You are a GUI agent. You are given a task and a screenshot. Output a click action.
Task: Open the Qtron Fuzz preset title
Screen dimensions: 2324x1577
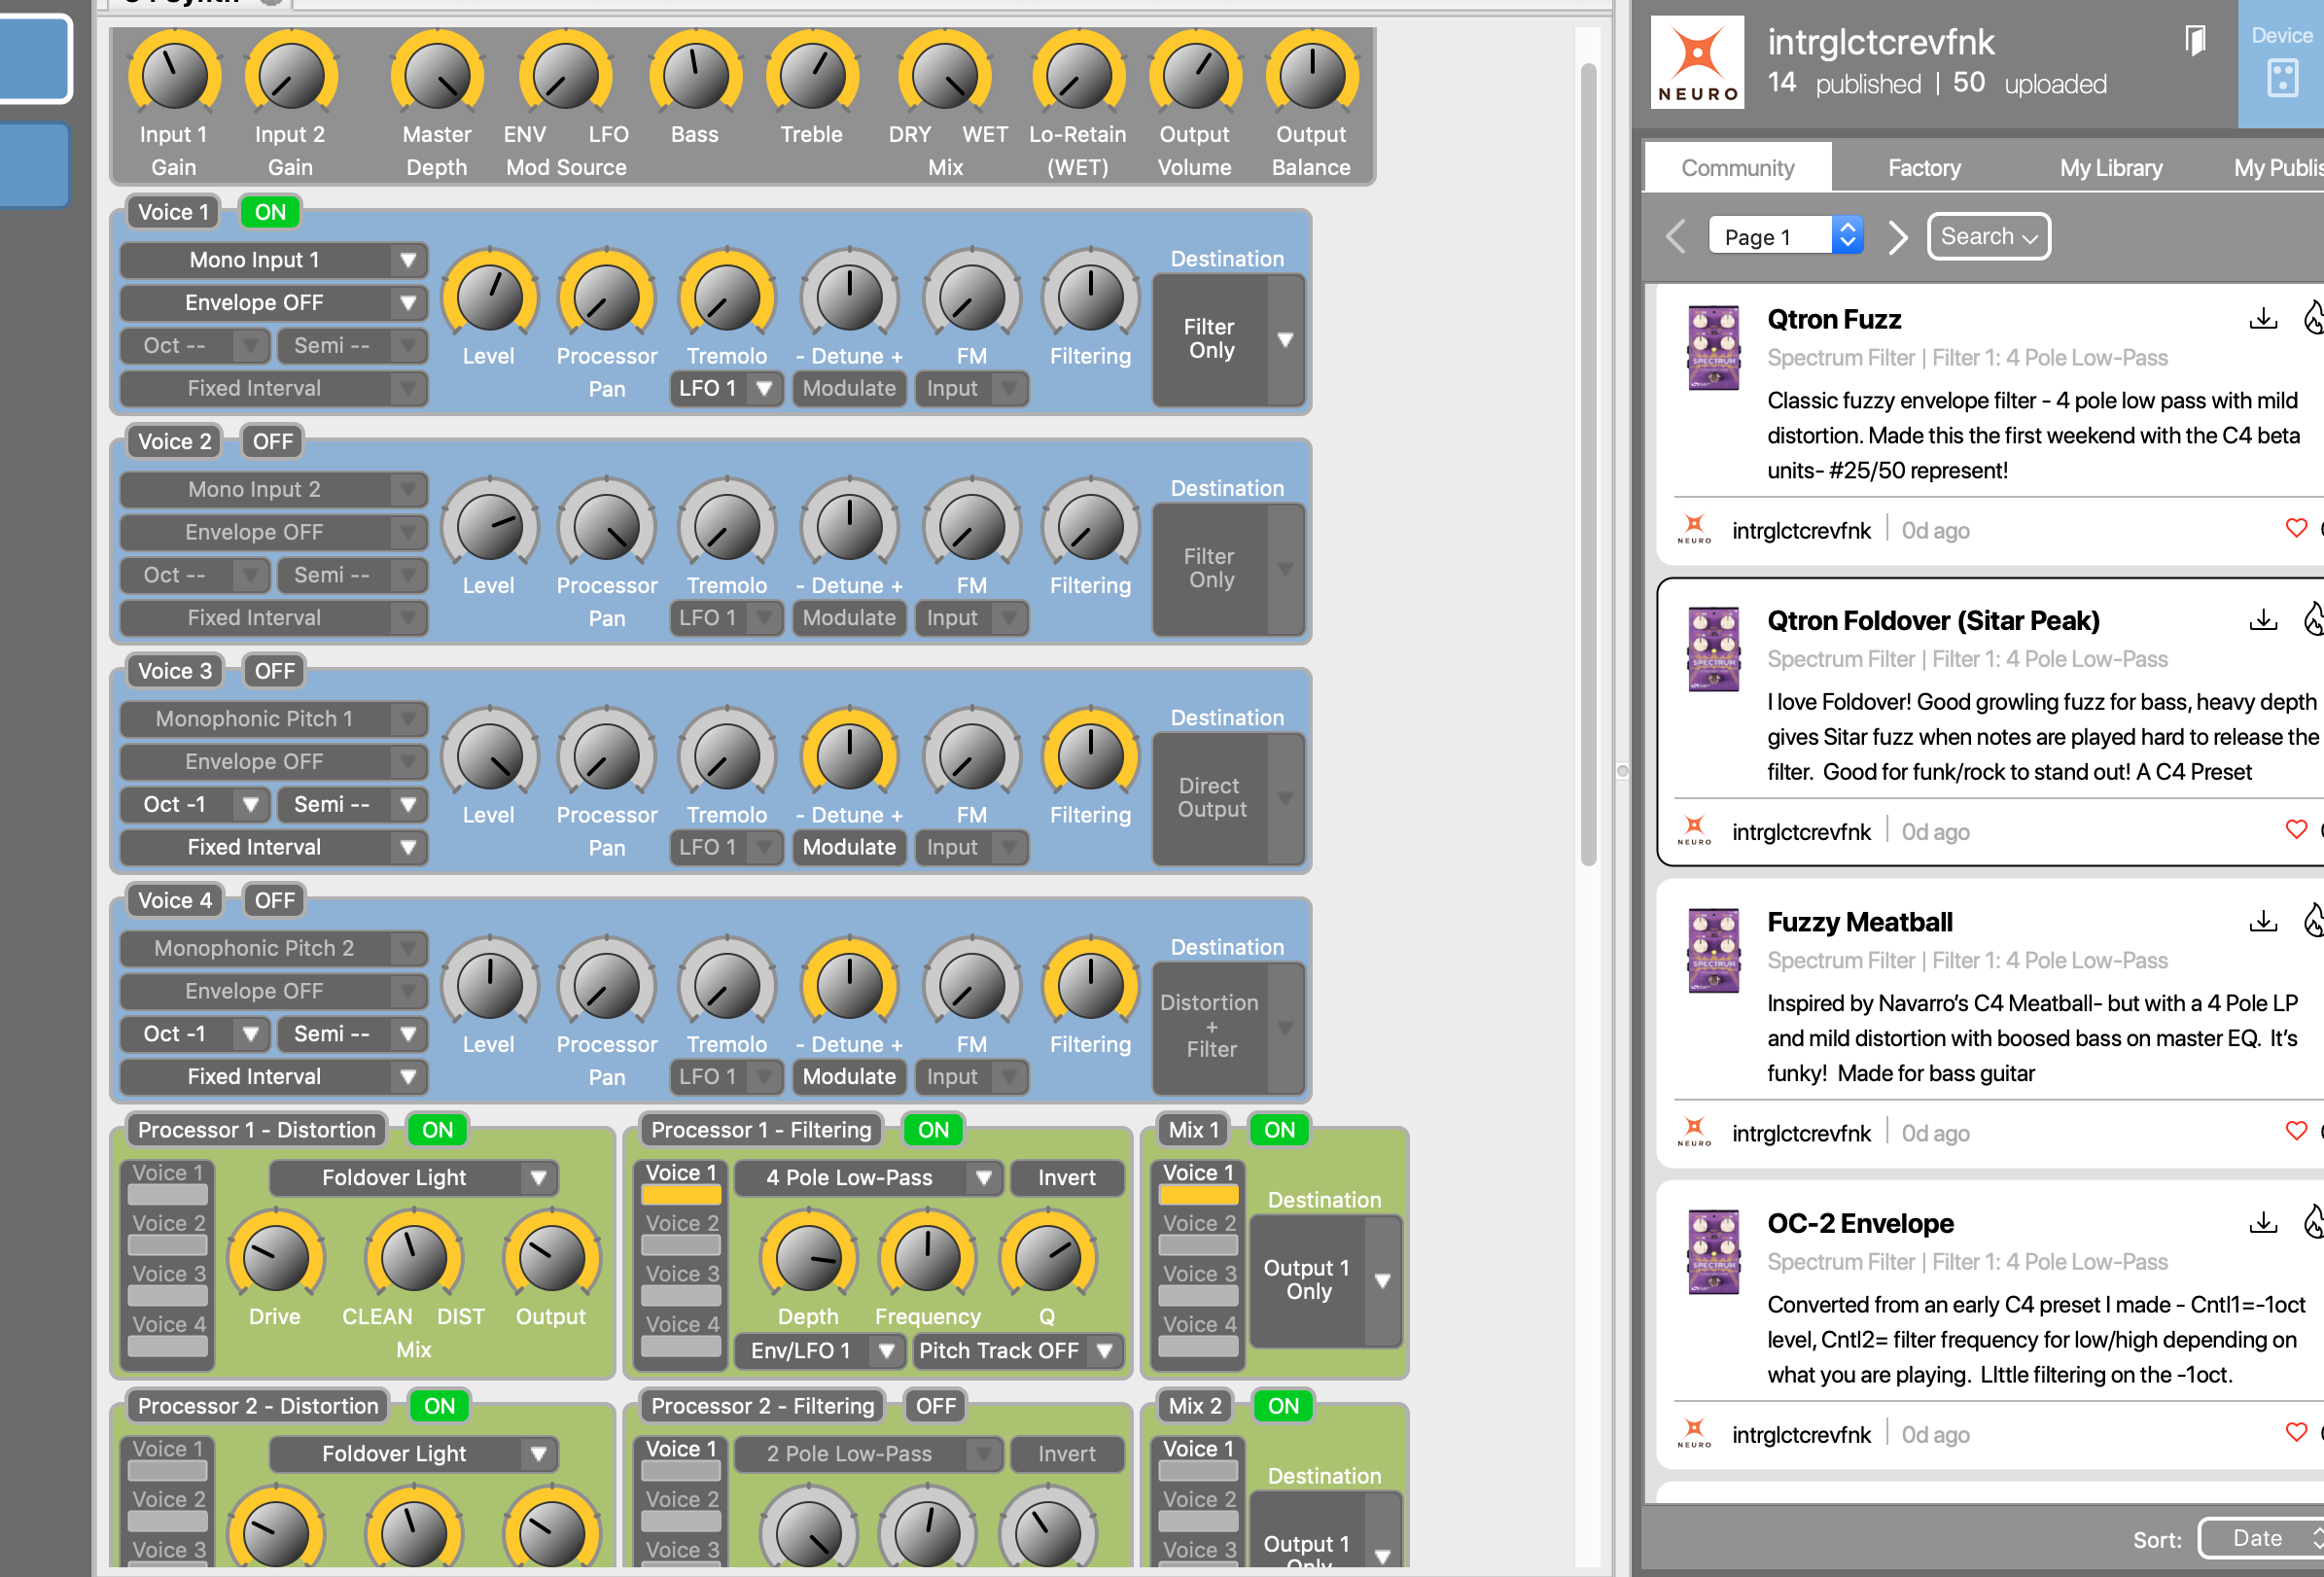click(x=1834, y=319)
